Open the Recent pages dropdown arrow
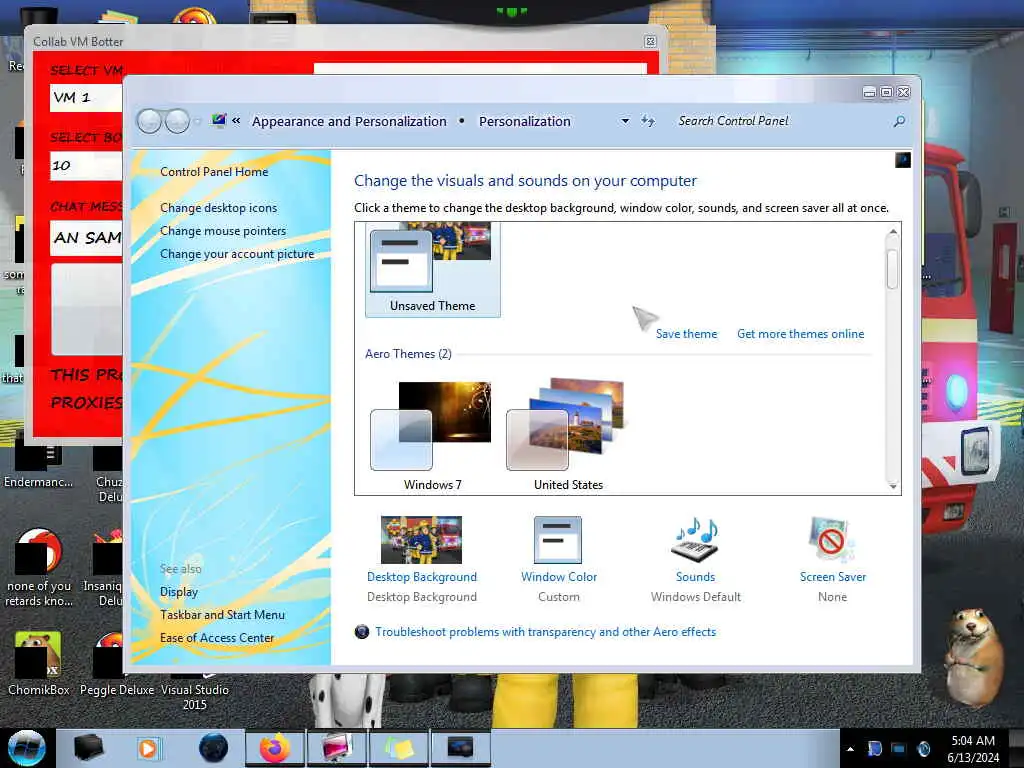Screen dimensions: 1024x768 coord(197,121)
